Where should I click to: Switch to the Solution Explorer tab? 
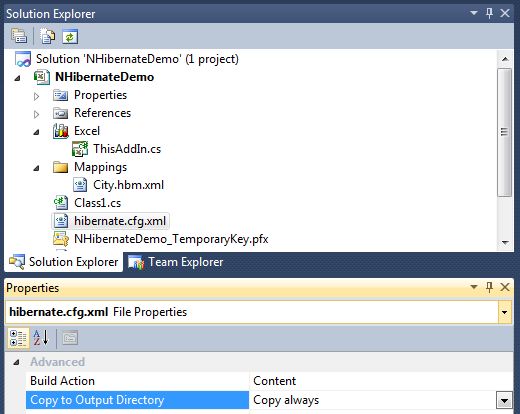tap(63, 262)
